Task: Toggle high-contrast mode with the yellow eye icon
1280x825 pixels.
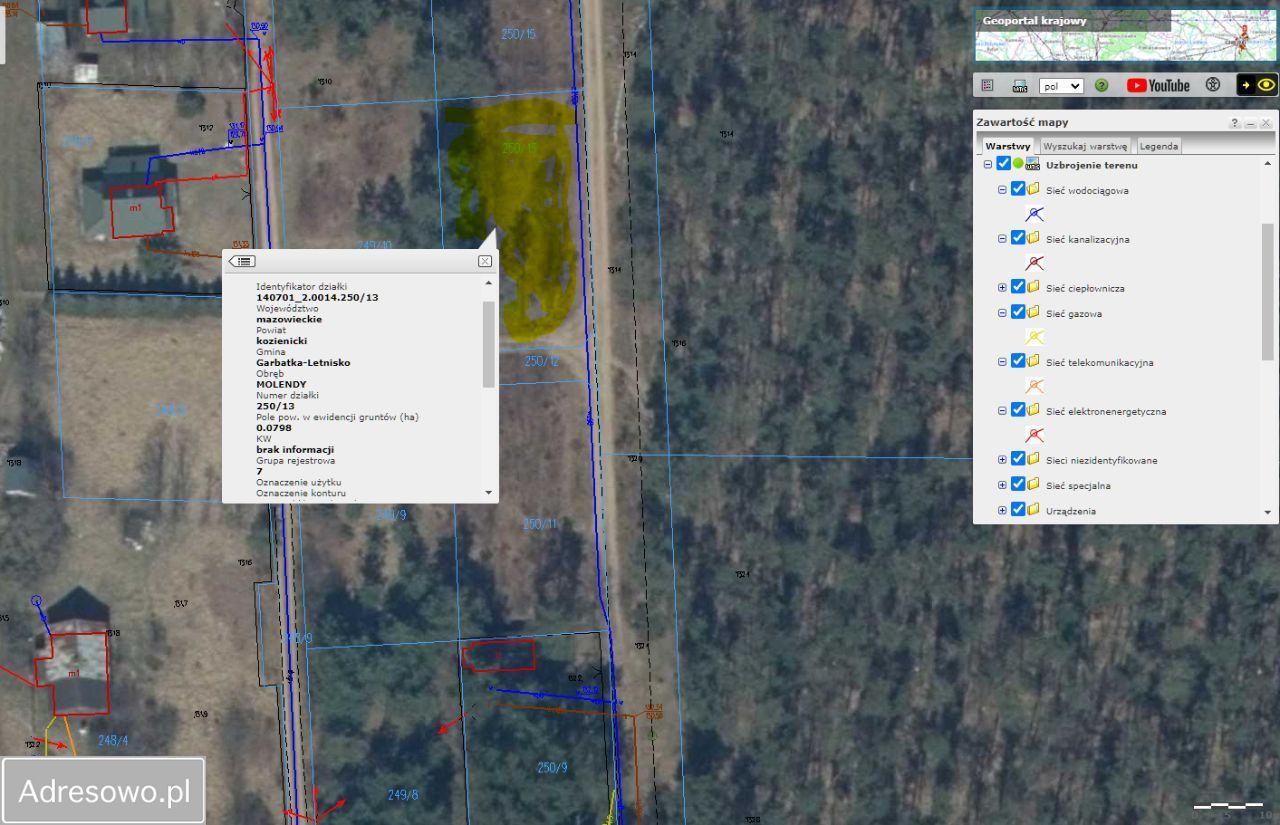Action: [x=1266, y=86]
